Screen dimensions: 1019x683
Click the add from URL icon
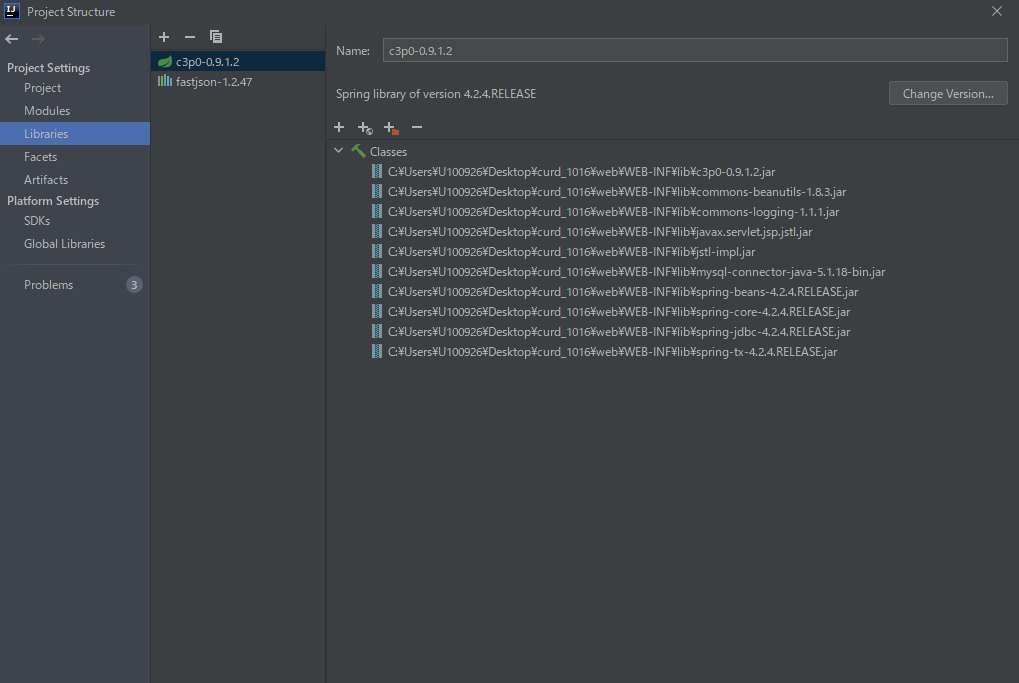(x=365, y=128)
